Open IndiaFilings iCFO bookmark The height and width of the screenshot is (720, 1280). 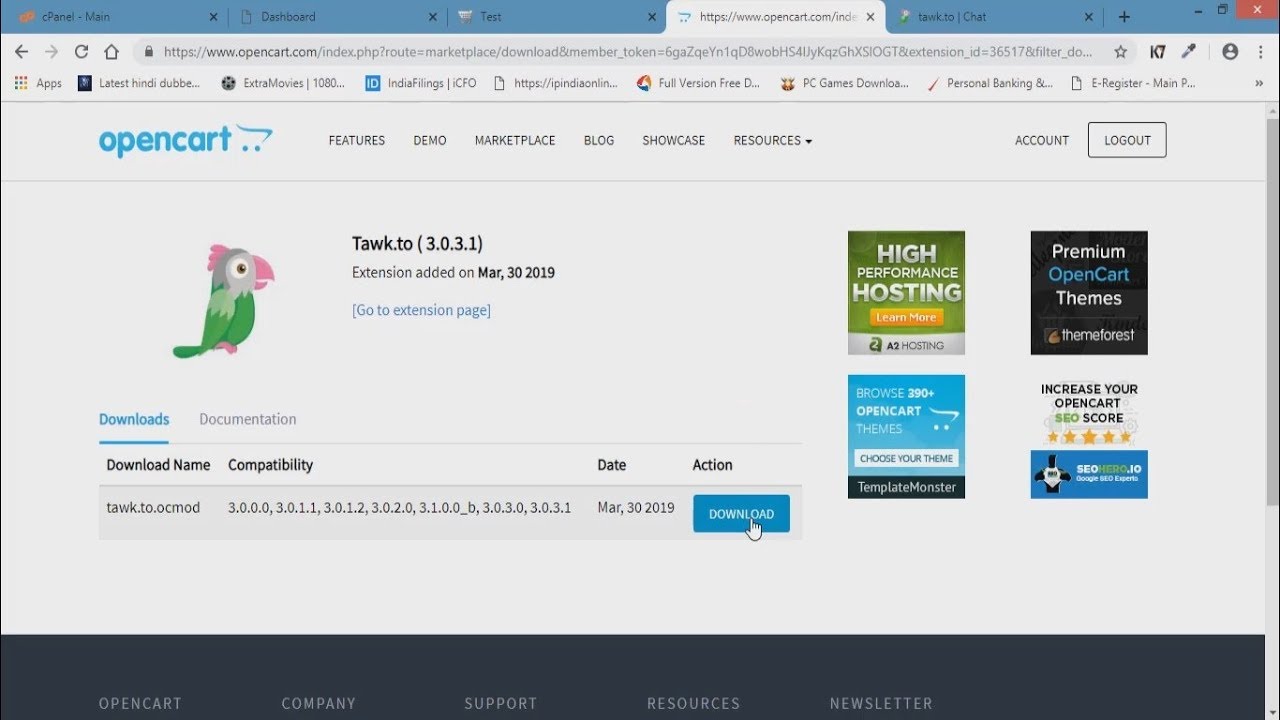point(421,83)
